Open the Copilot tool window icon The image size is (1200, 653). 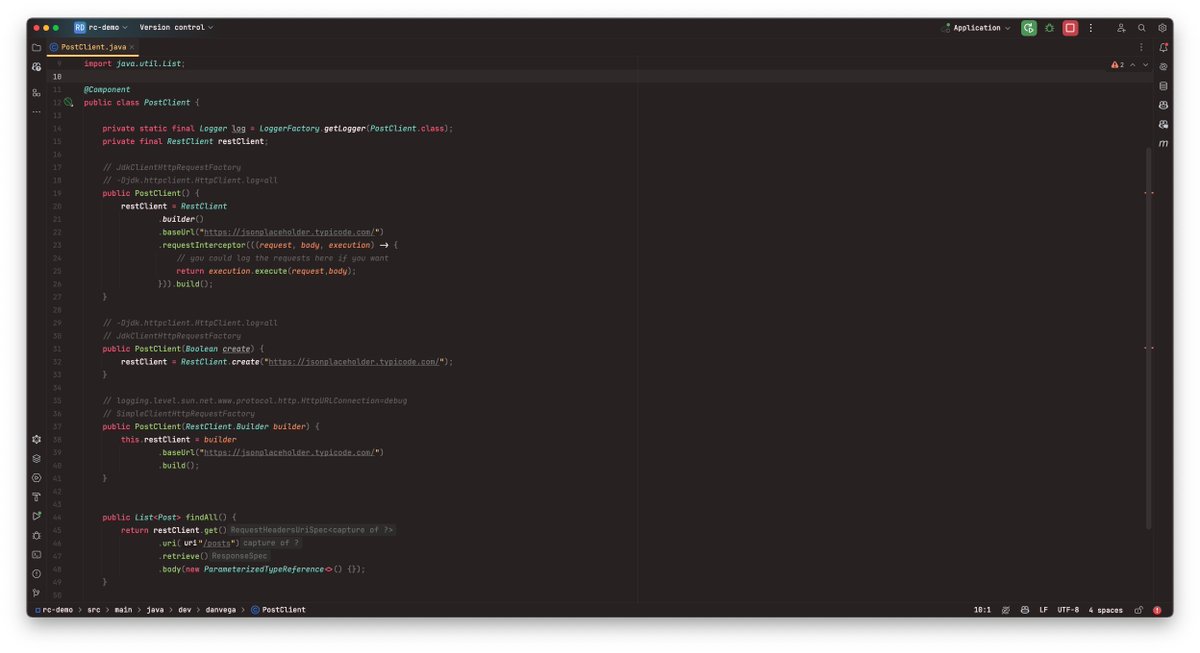pyautogui.click(x=1163, y=105)
